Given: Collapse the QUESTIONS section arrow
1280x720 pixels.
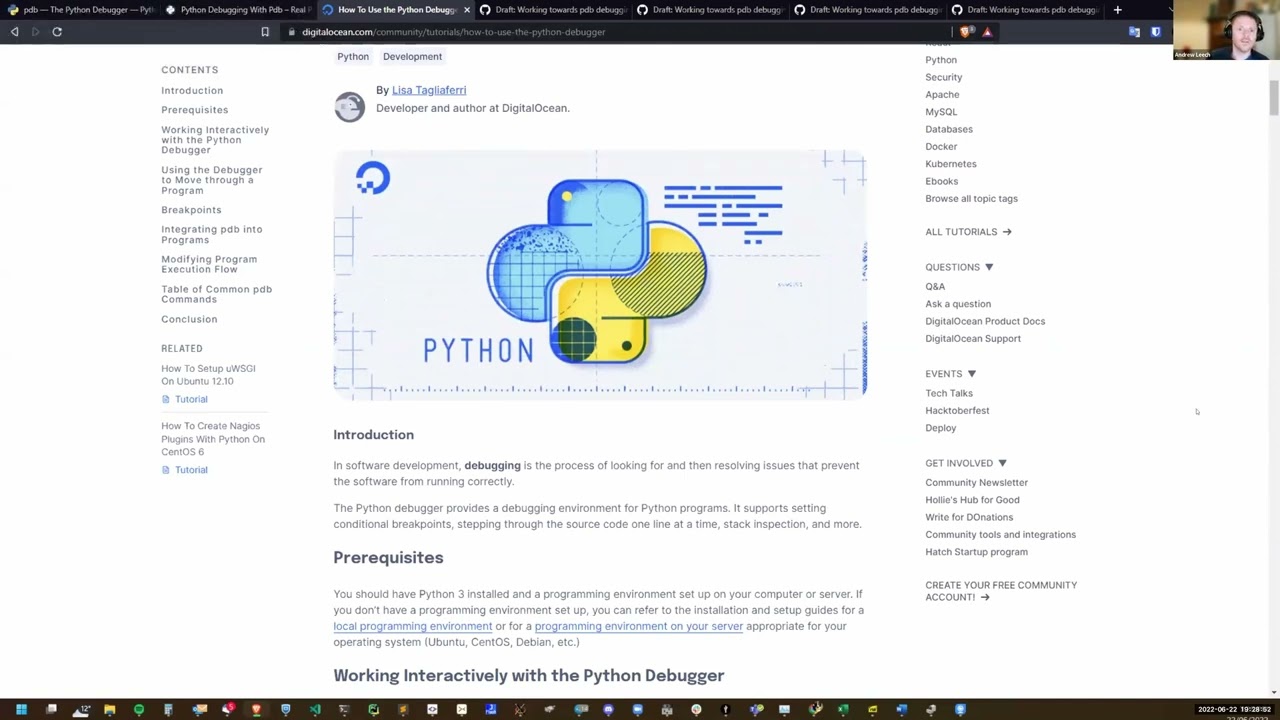Looking at the screenshot, I should click(989, 267).
